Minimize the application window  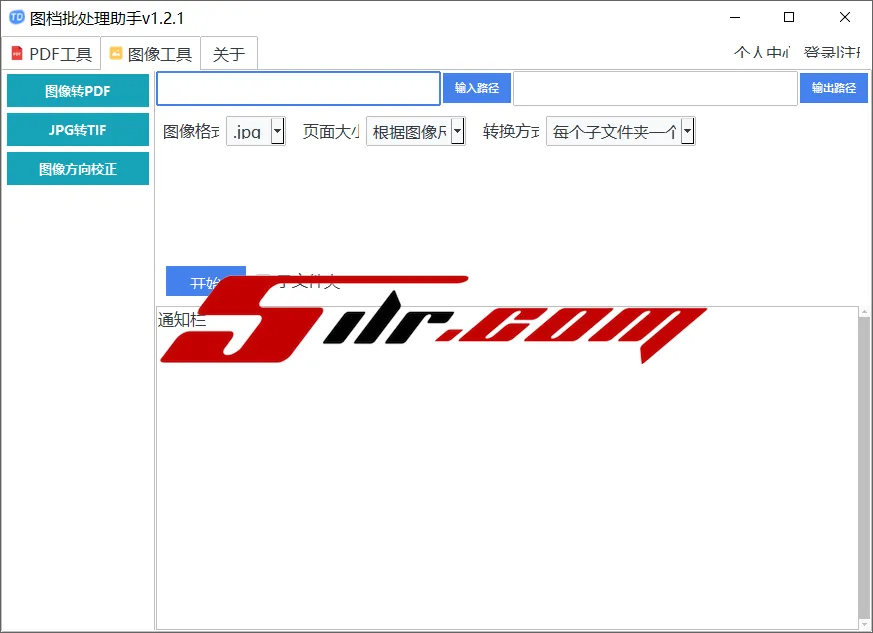[x=735, y=17]
